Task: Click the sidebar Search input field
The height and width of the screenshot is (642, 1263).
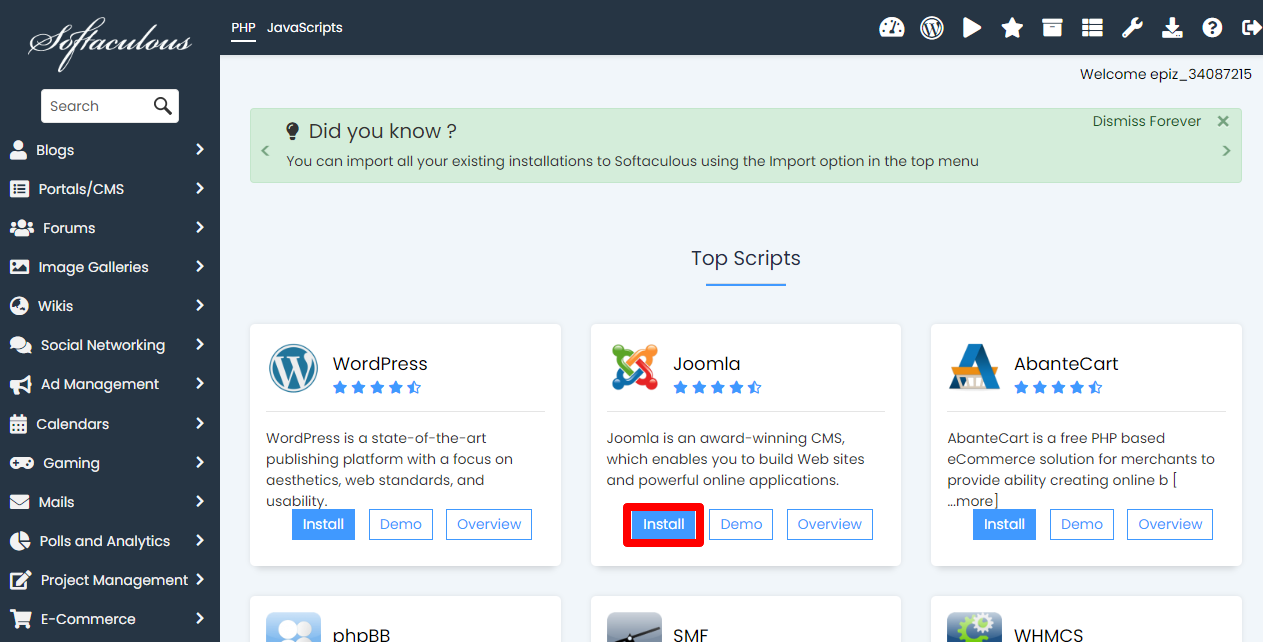Action: pos(98,106)
